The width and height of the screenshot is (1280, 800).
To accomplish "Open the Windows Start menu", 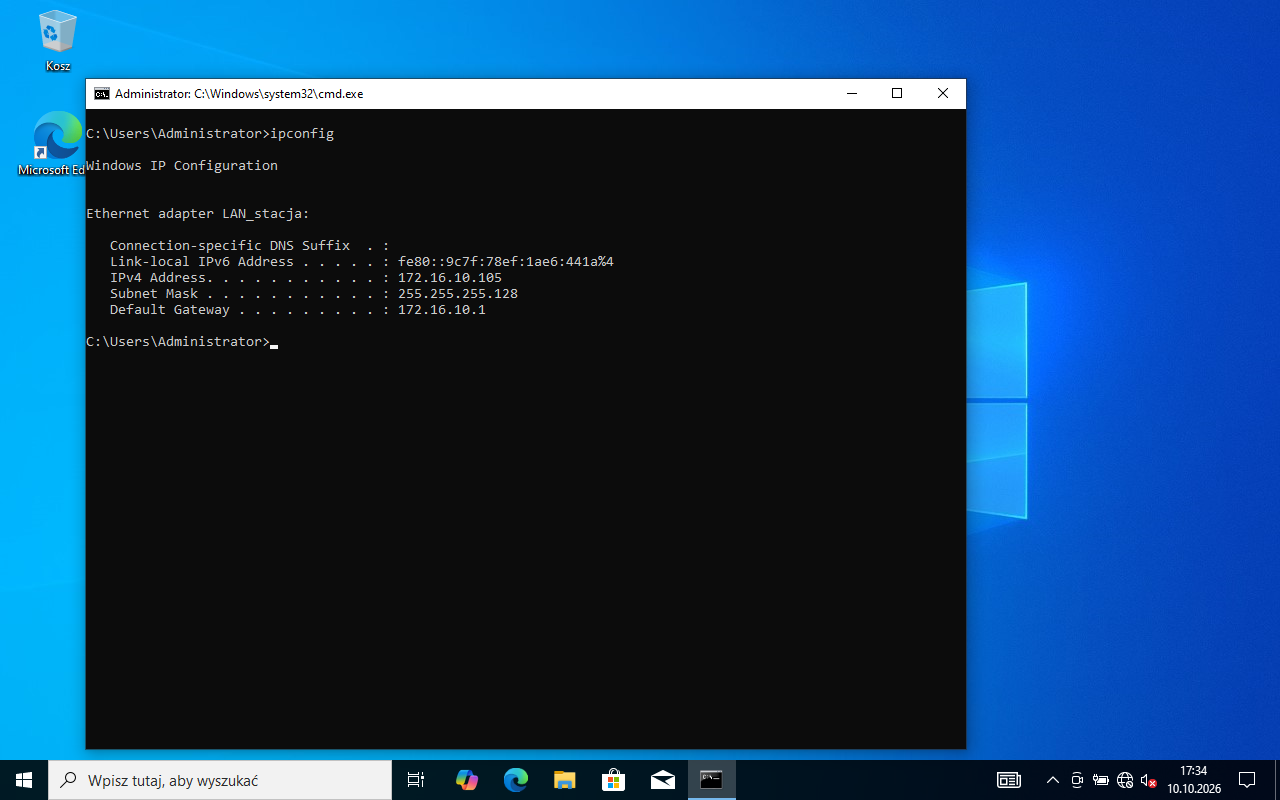I will [24, 780].
